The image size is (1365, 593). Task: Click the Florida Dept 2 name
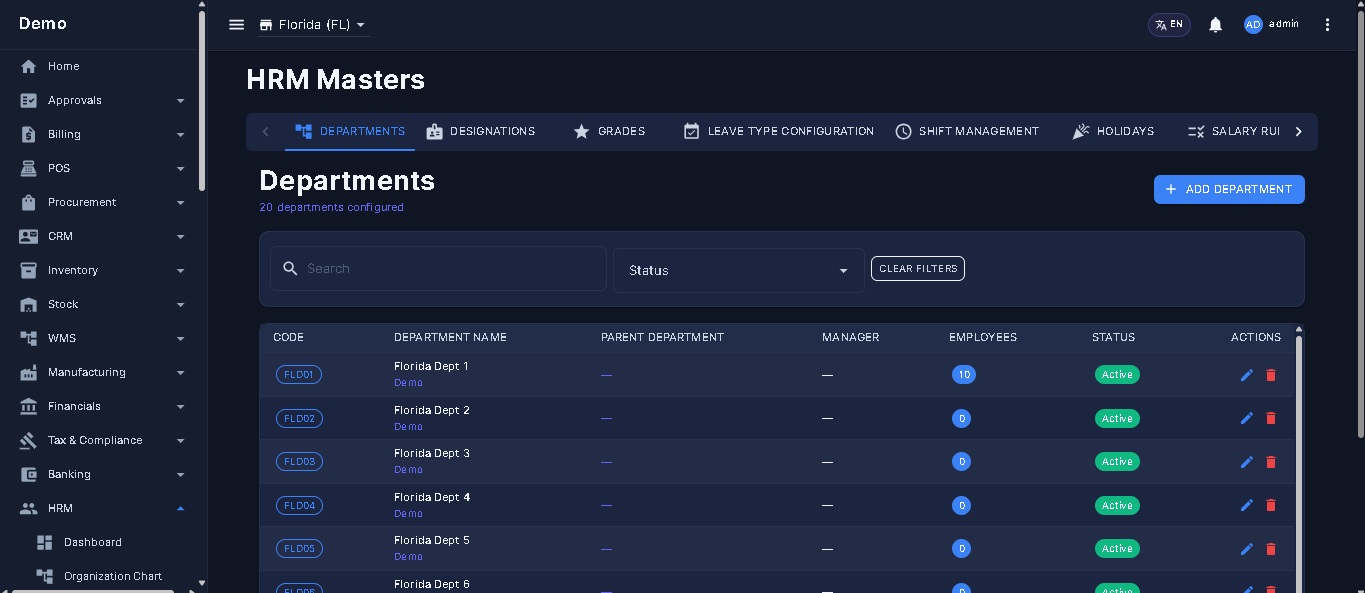[432, 410]
